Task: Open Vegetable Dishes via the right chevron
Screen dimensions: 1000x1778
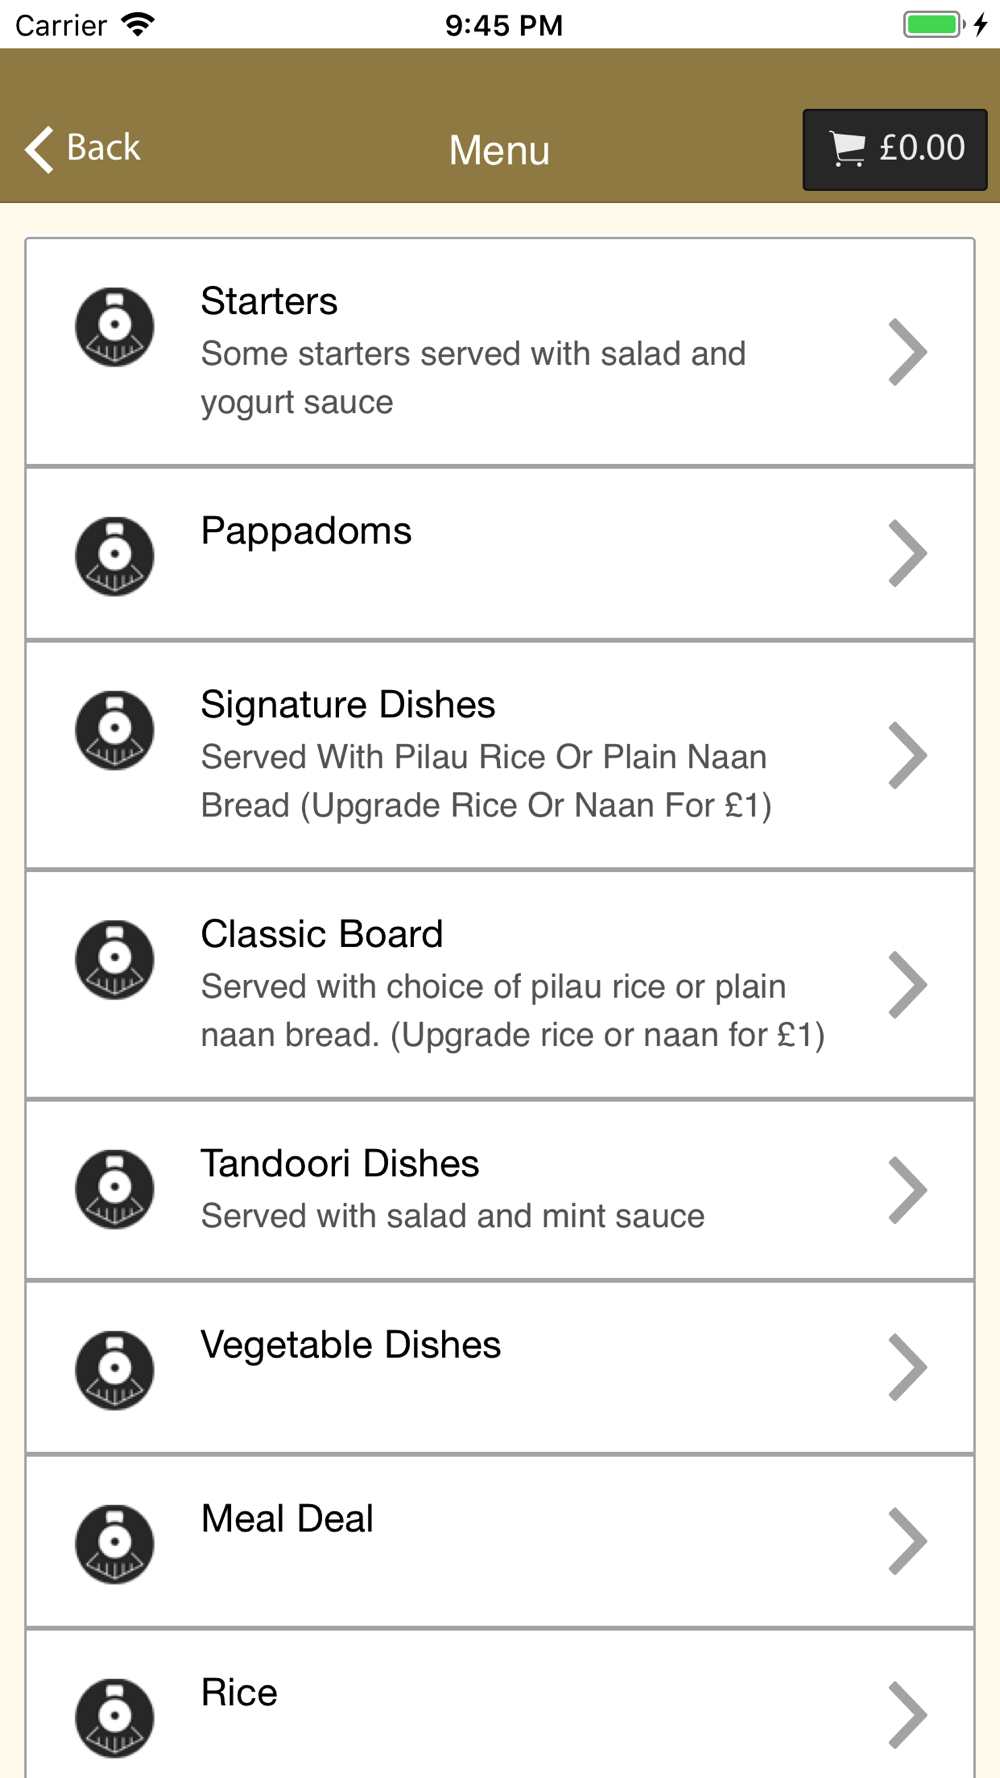Action: [x=908, y=1367]
